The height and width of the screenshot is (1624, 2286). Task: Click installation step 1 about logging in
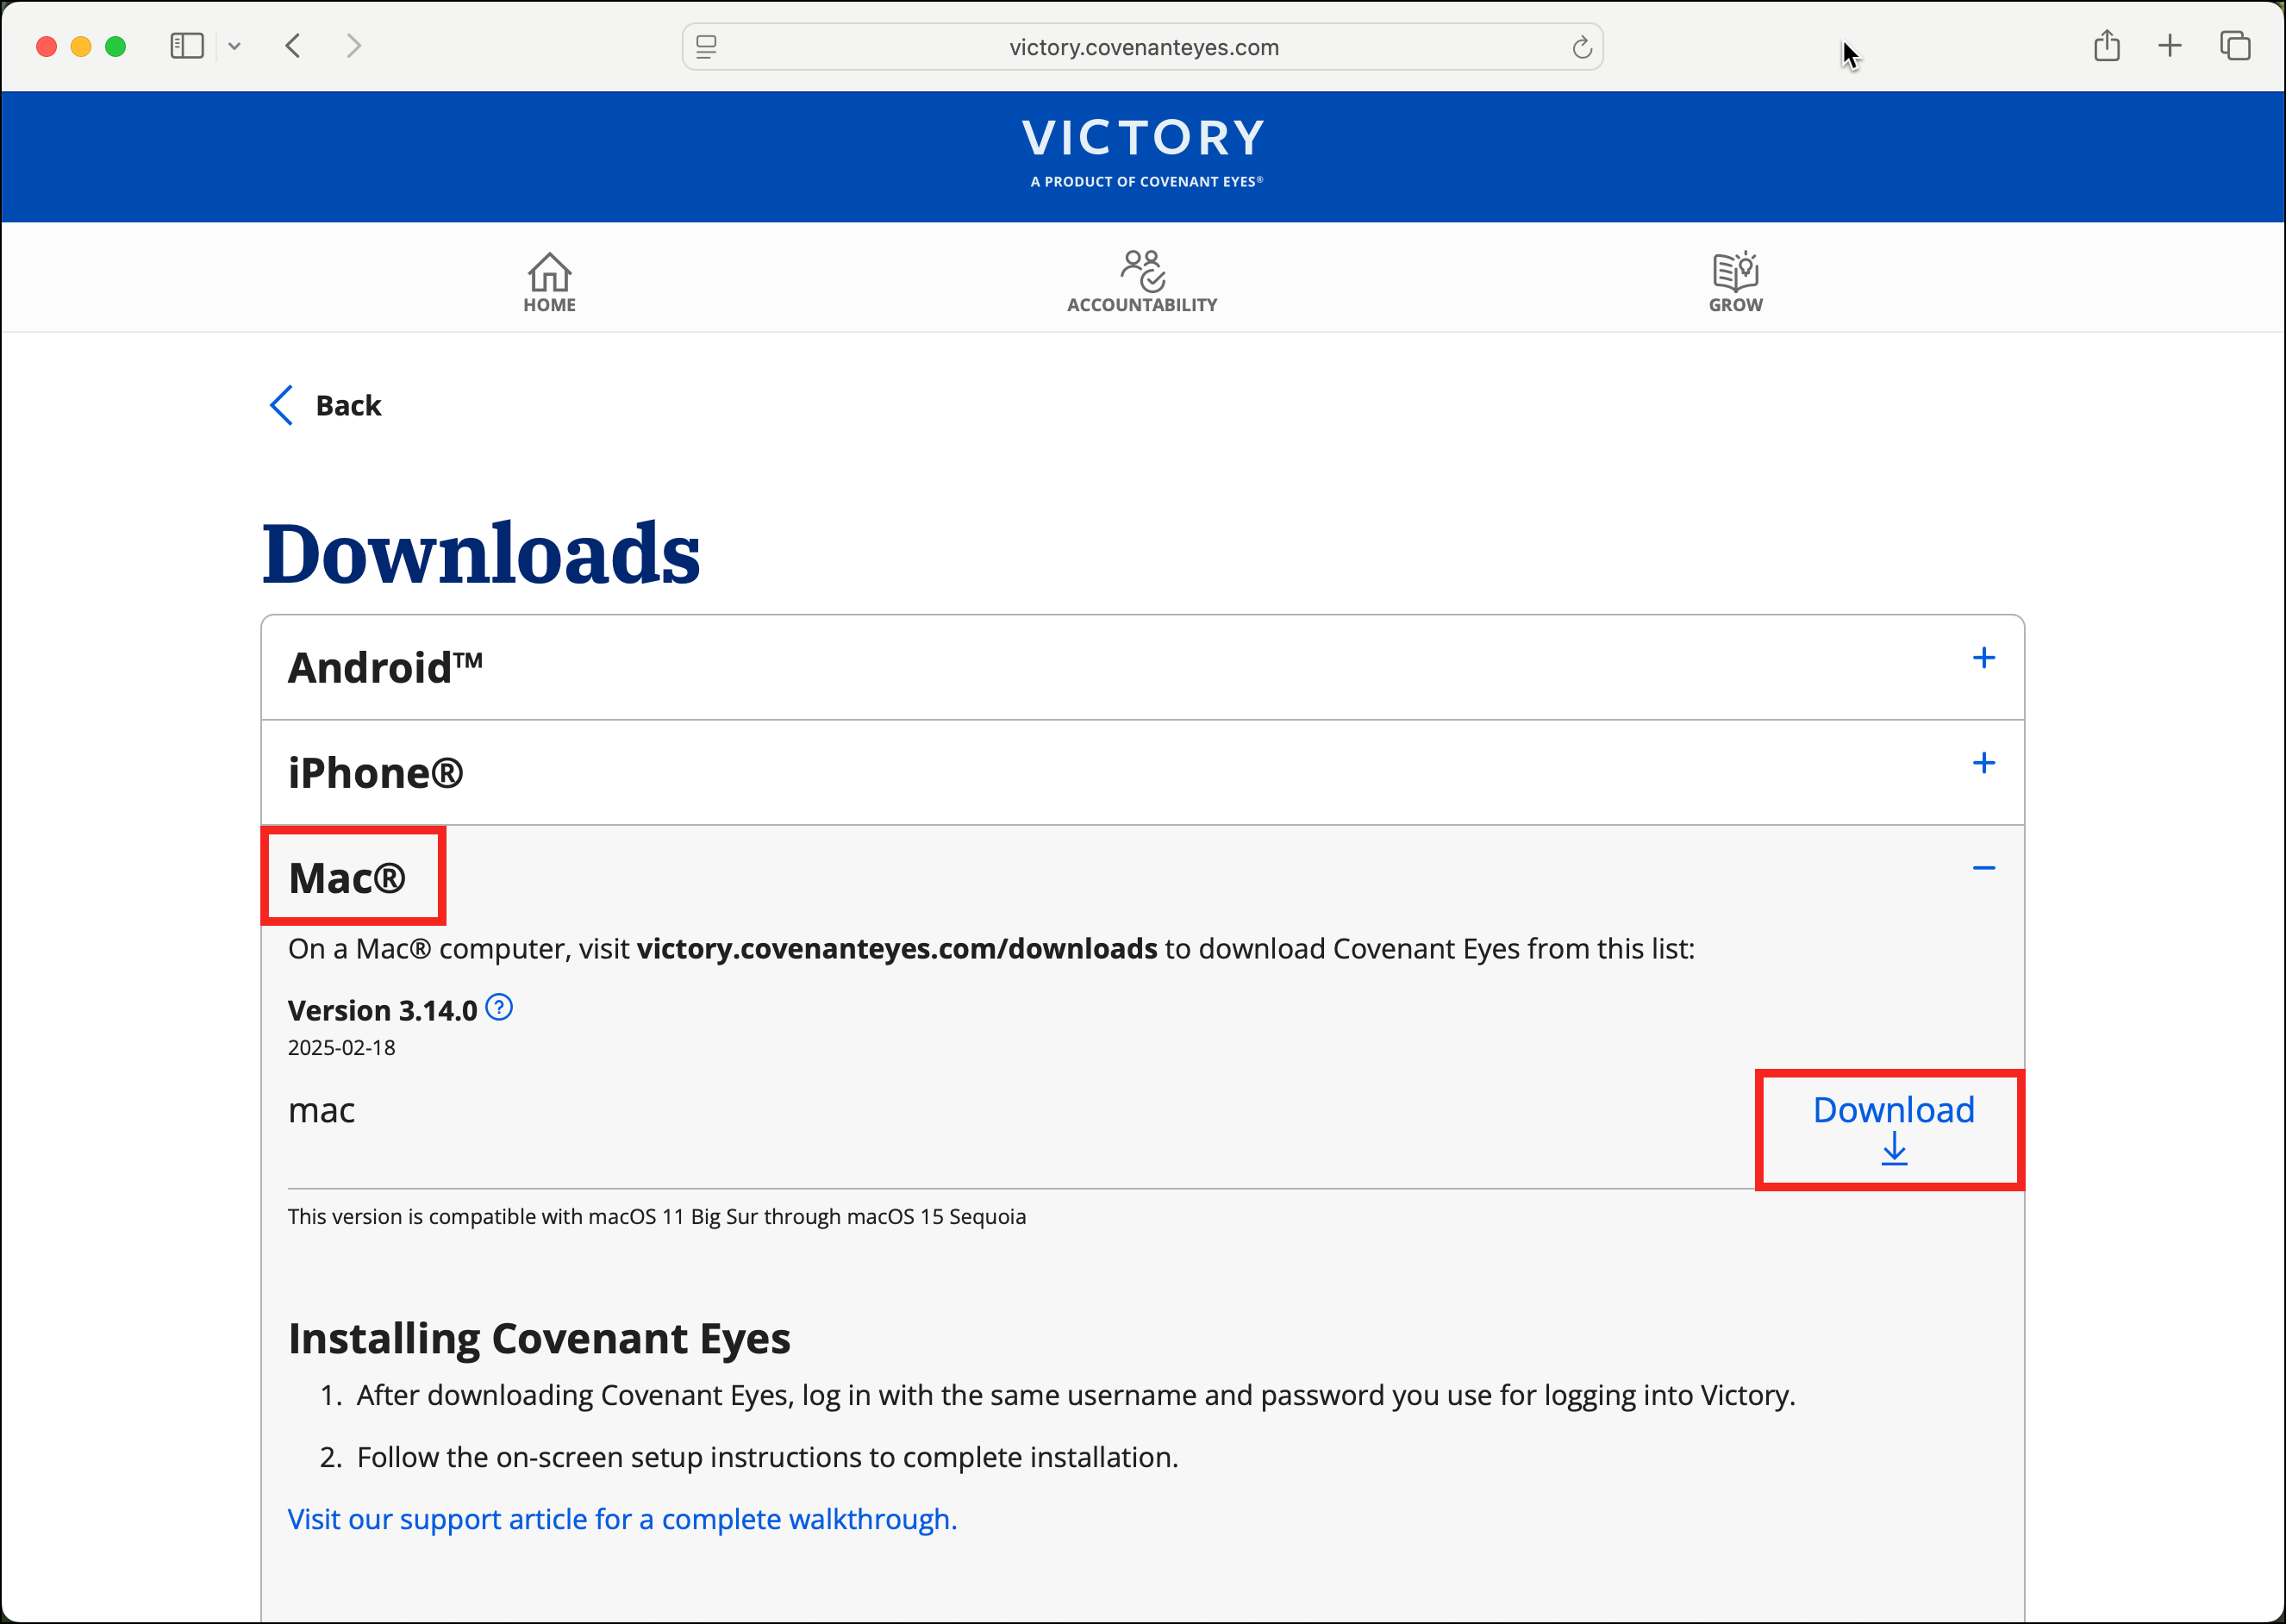(x=1076, y=1395)
